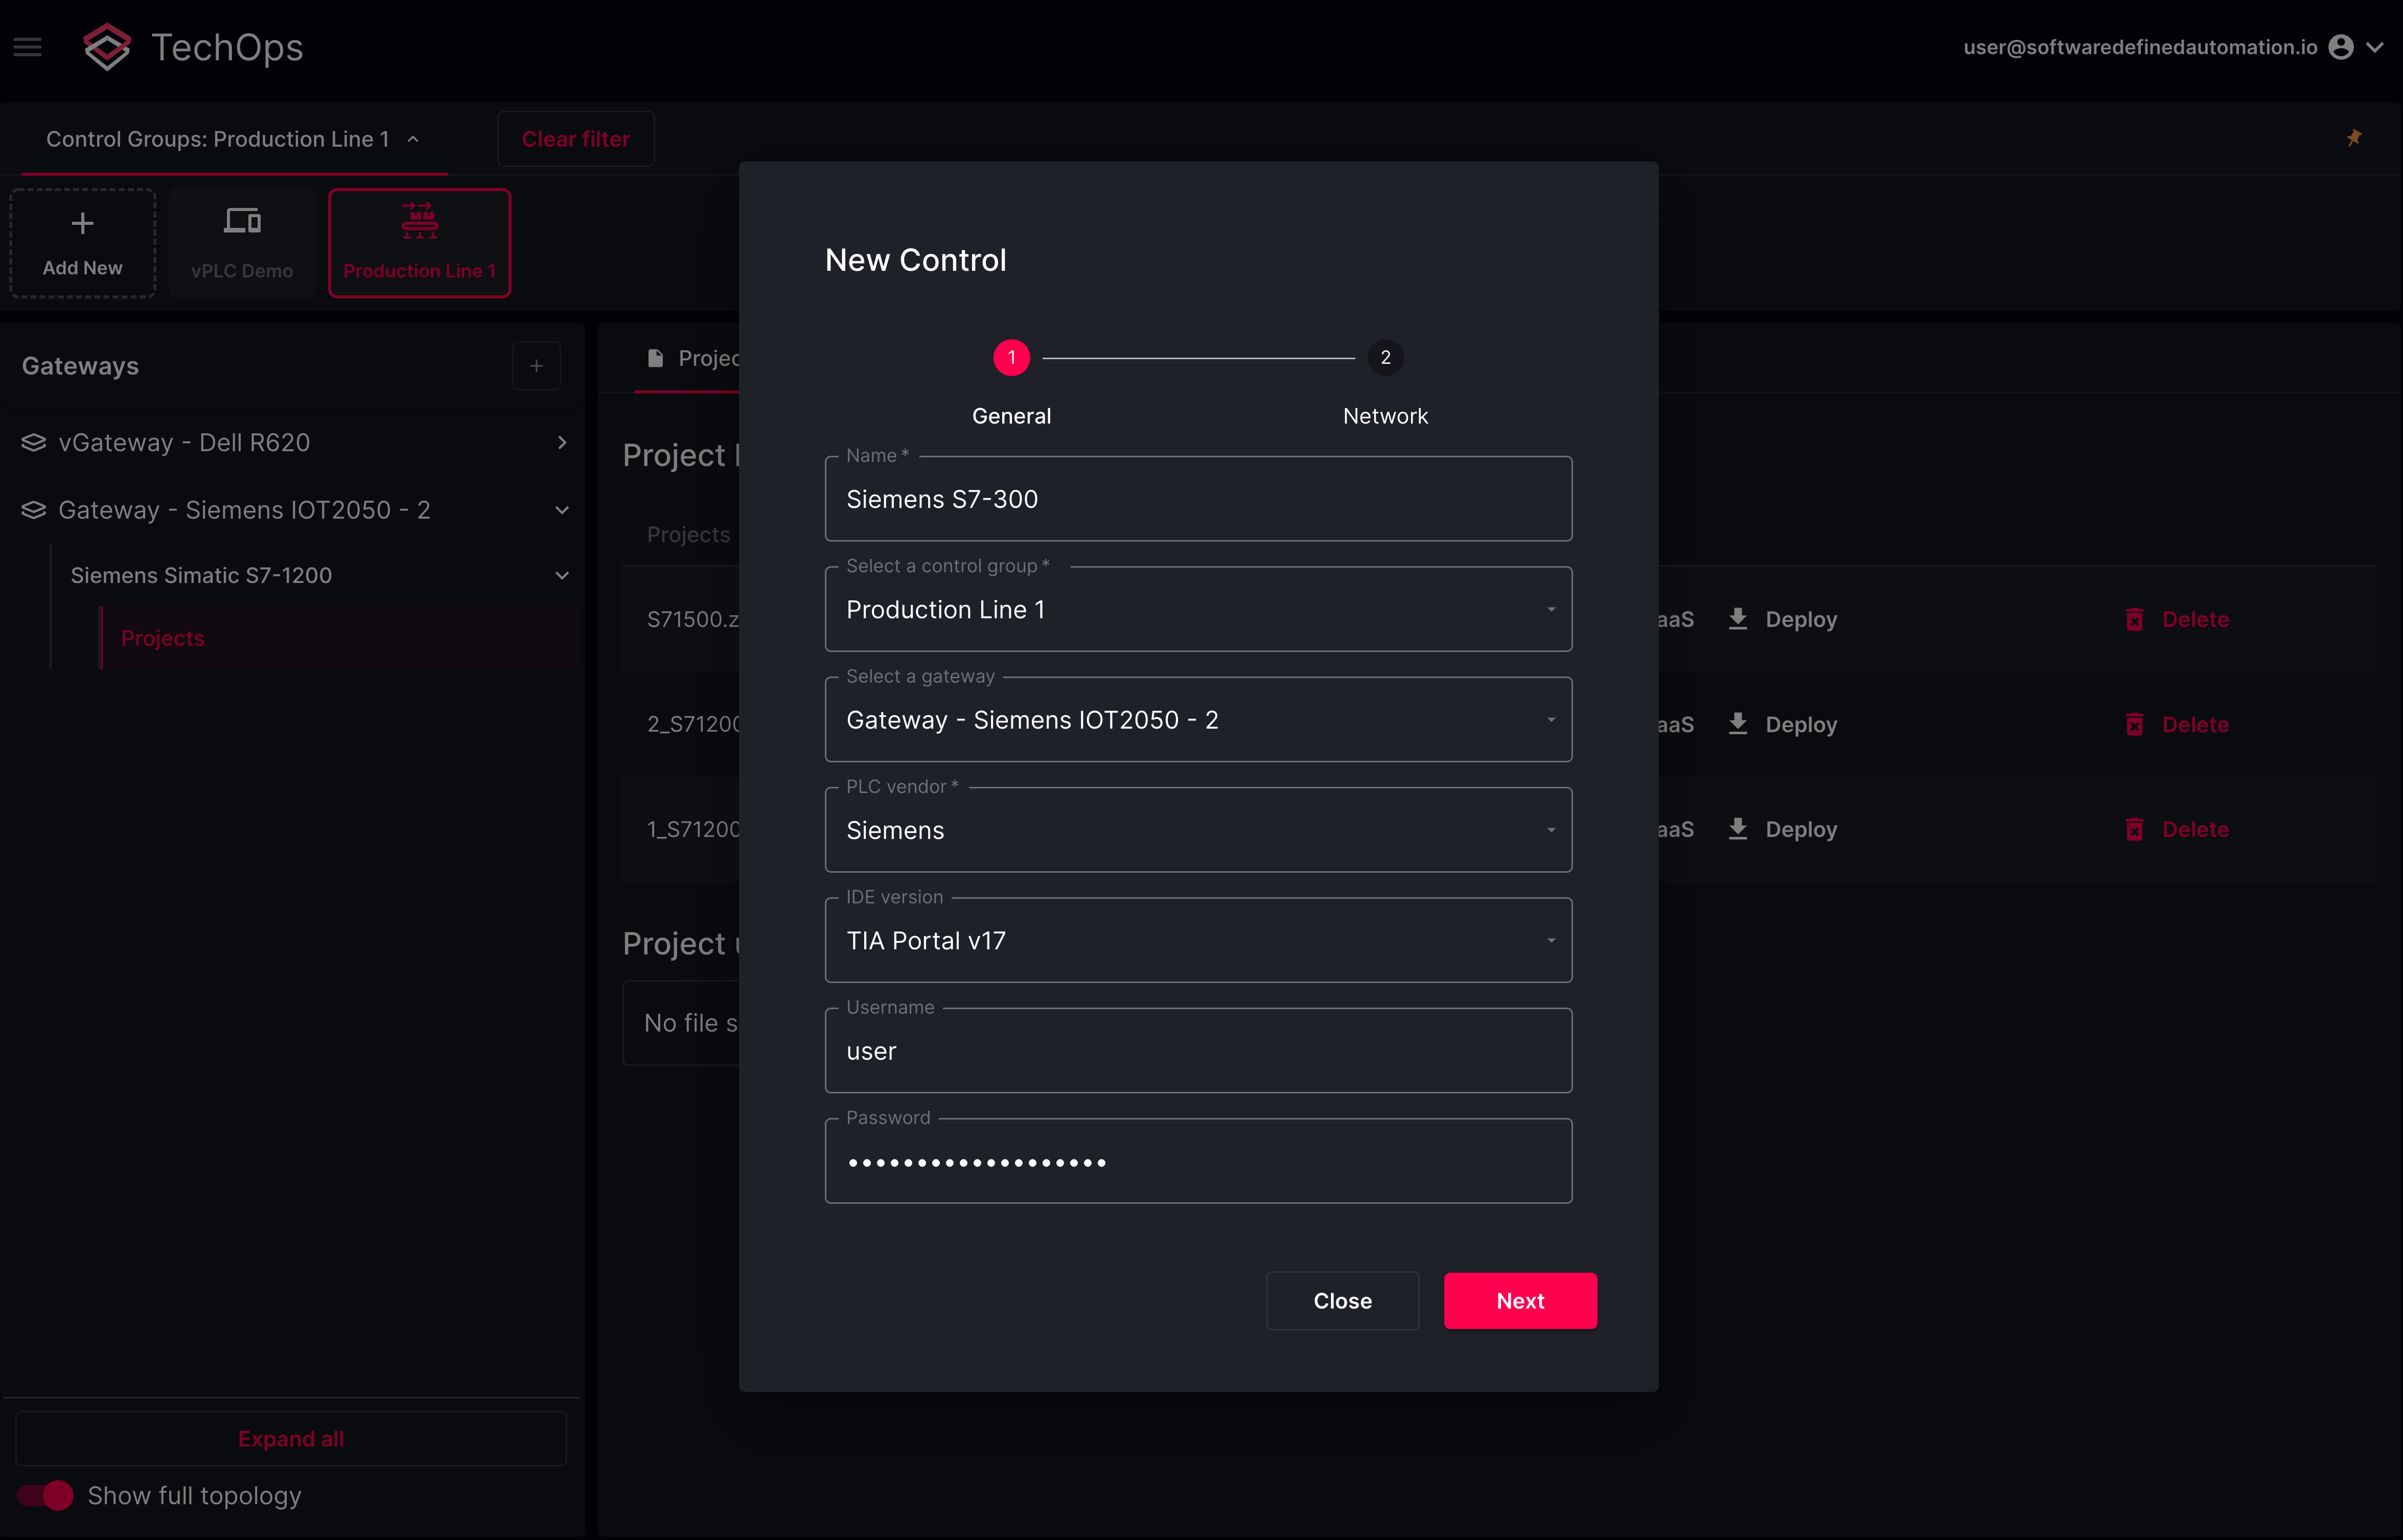
Task: Click the Next button in dialog
Action: pyautogui.click(x=1520, y=1301)
